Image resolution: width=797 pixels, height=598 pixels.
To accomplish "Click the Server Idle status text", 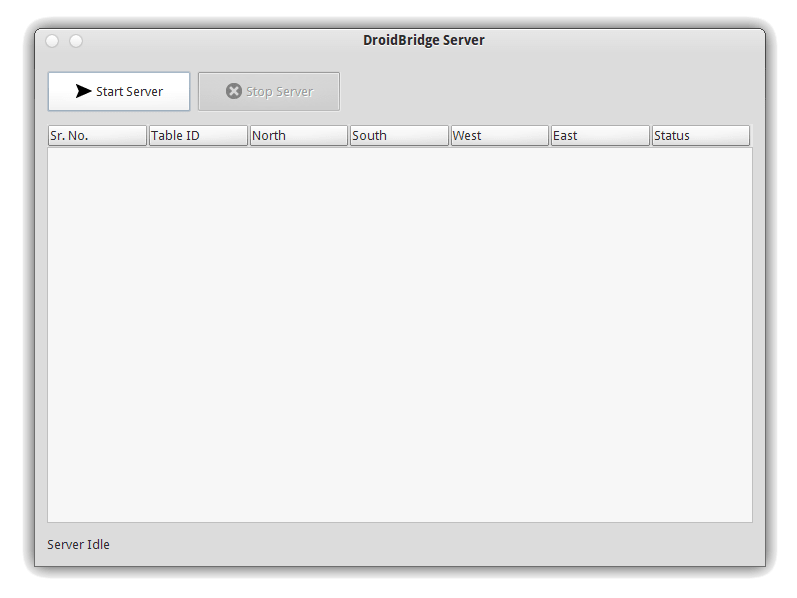I will click(78, 545).
